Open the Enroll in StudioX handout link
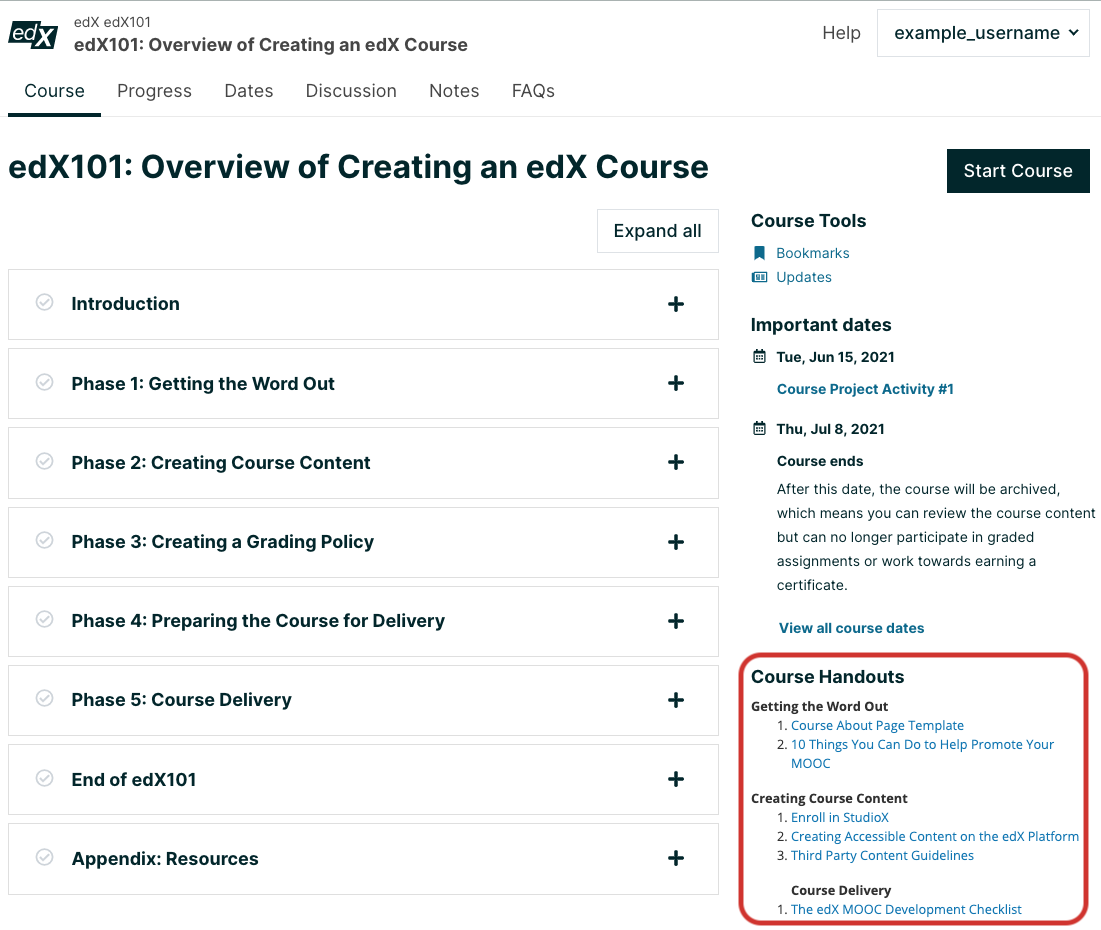 [840, 817]
